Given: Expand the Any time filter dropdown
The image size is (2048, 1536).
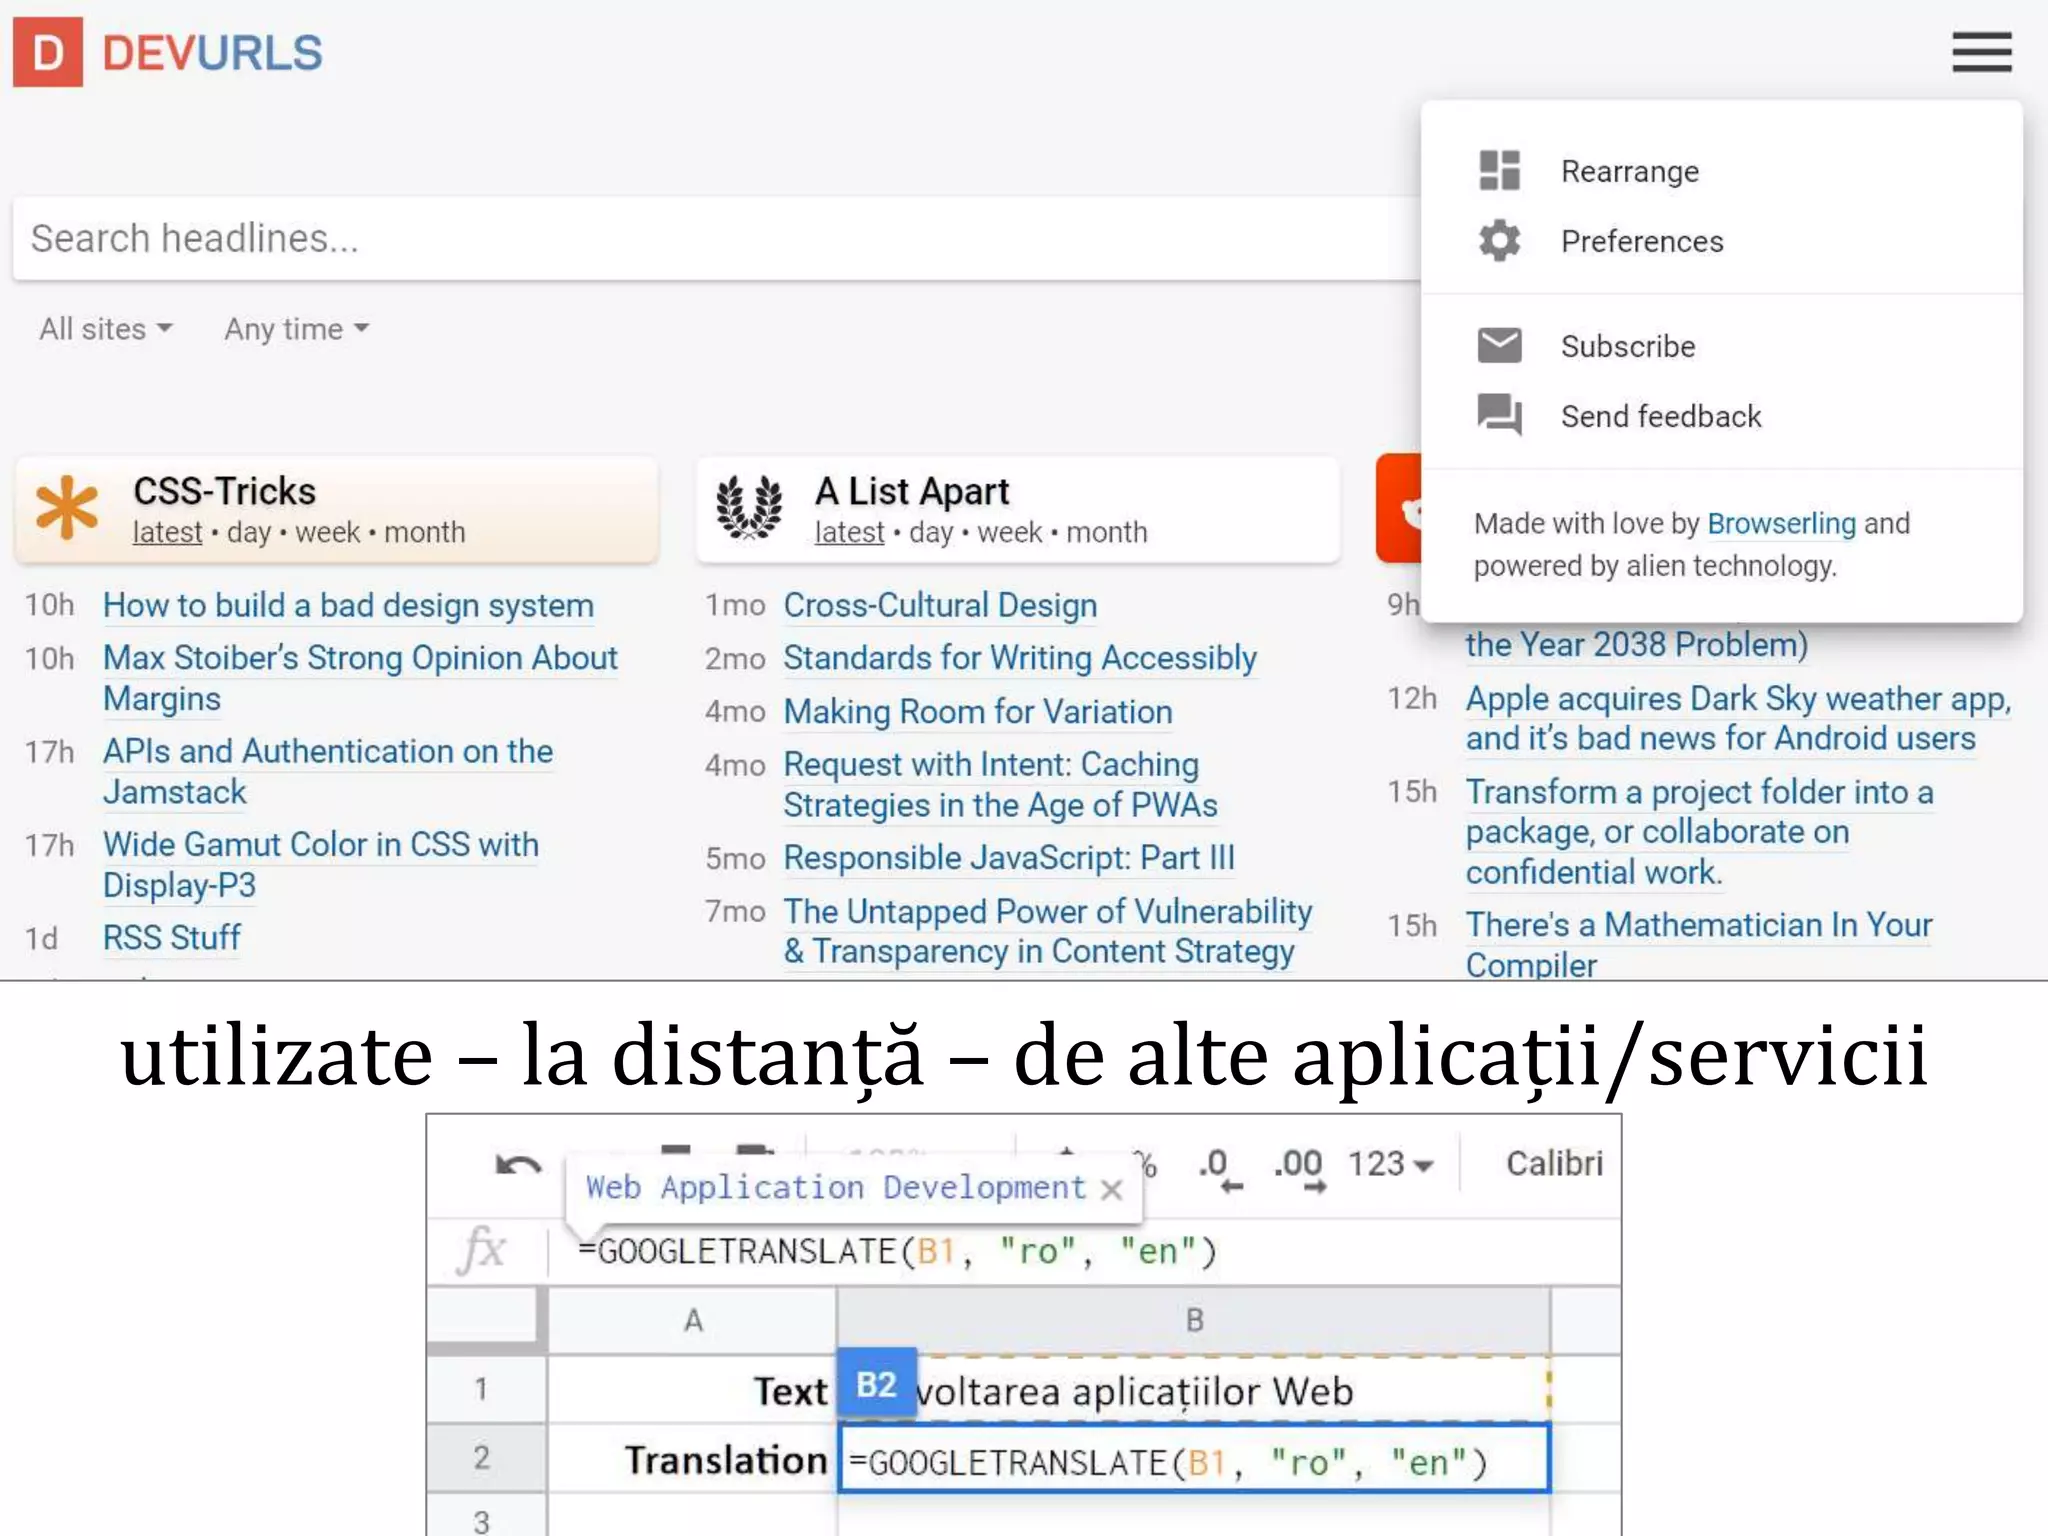Looking at the screenshot, I should [x=296, y=329].
